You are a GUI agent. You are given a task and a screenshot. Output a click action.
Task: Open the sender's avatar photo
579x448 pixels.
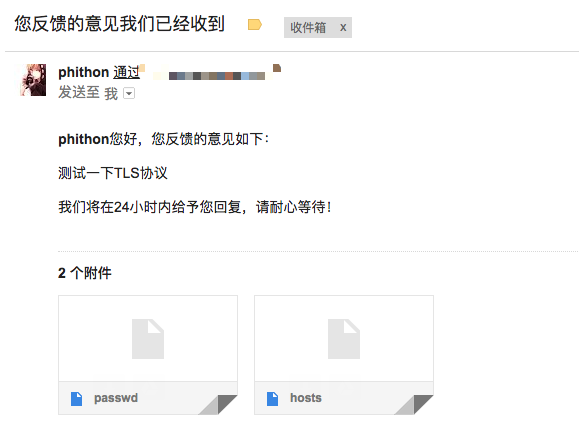33,80
